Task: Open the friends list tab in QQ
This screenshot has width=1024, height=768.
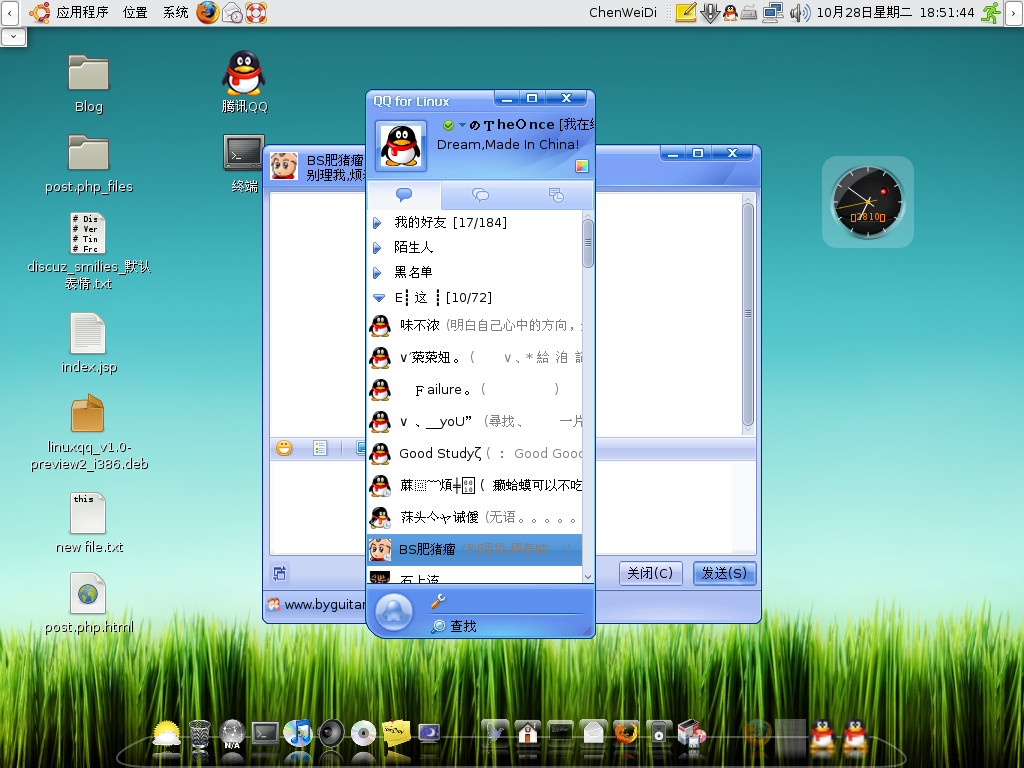Action: (x=404, y=195)
